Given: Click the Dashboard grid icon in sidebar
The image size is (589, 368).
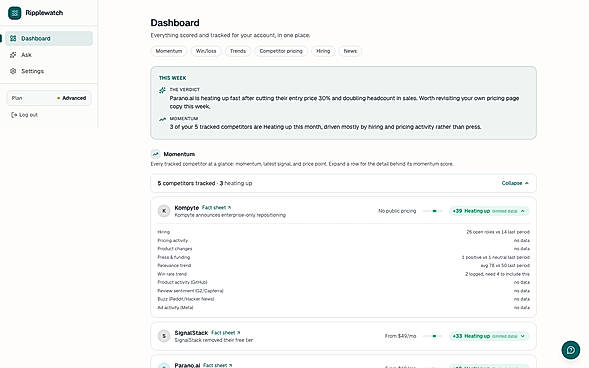Looking at the screenshot, I should [x=13, y=38].
